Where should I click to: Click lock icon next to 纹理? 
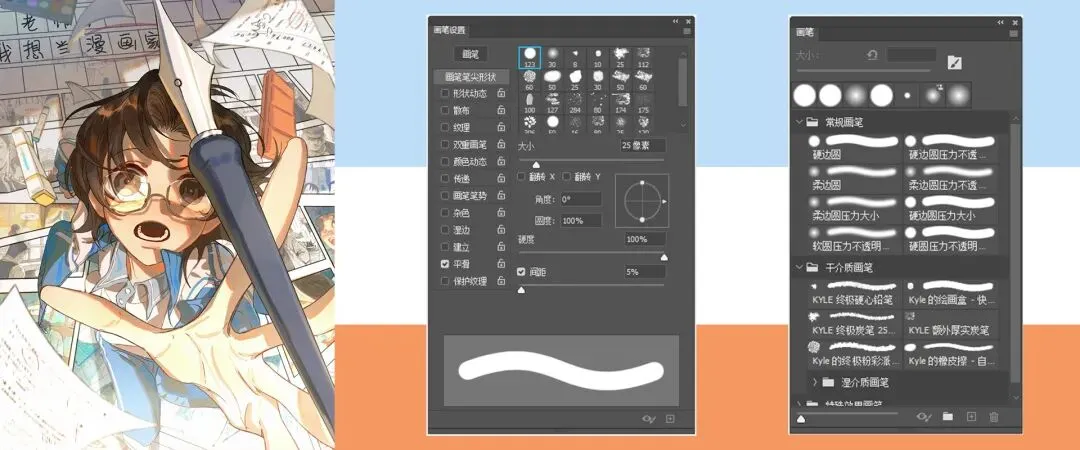point(501,127)
